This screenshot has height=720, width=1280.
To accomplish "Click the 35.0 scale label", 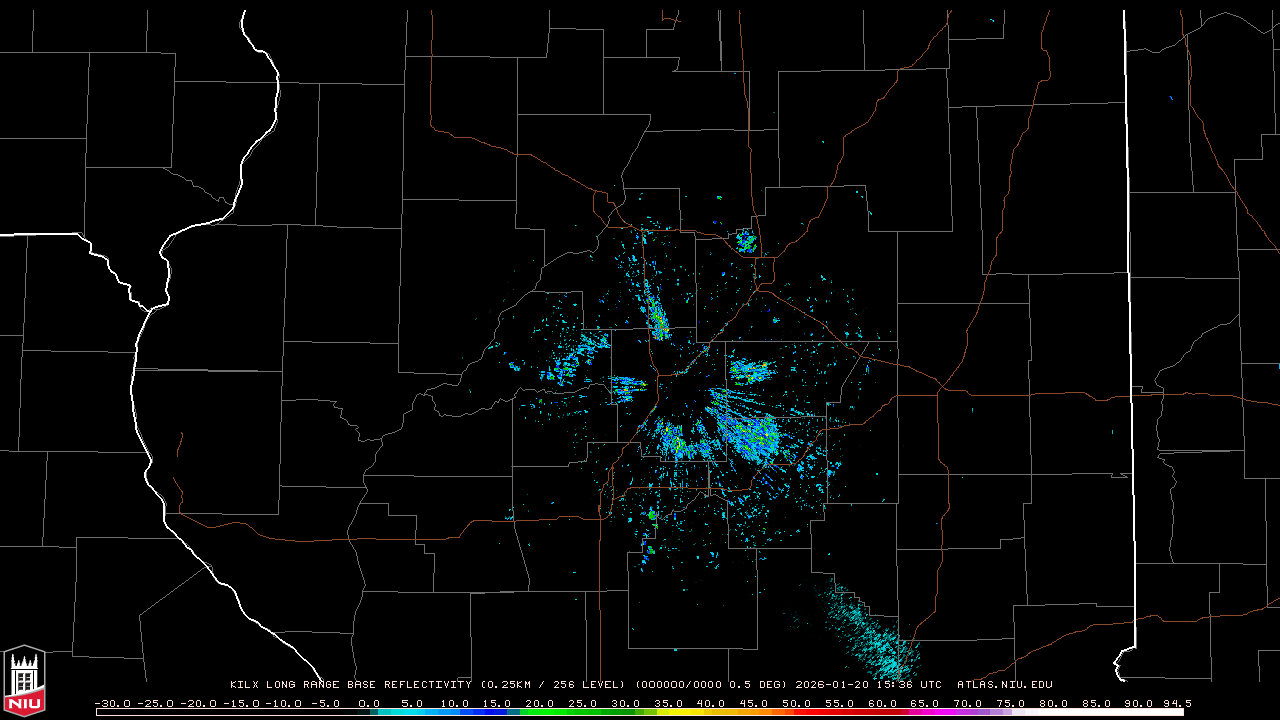I will pos(670,703).
